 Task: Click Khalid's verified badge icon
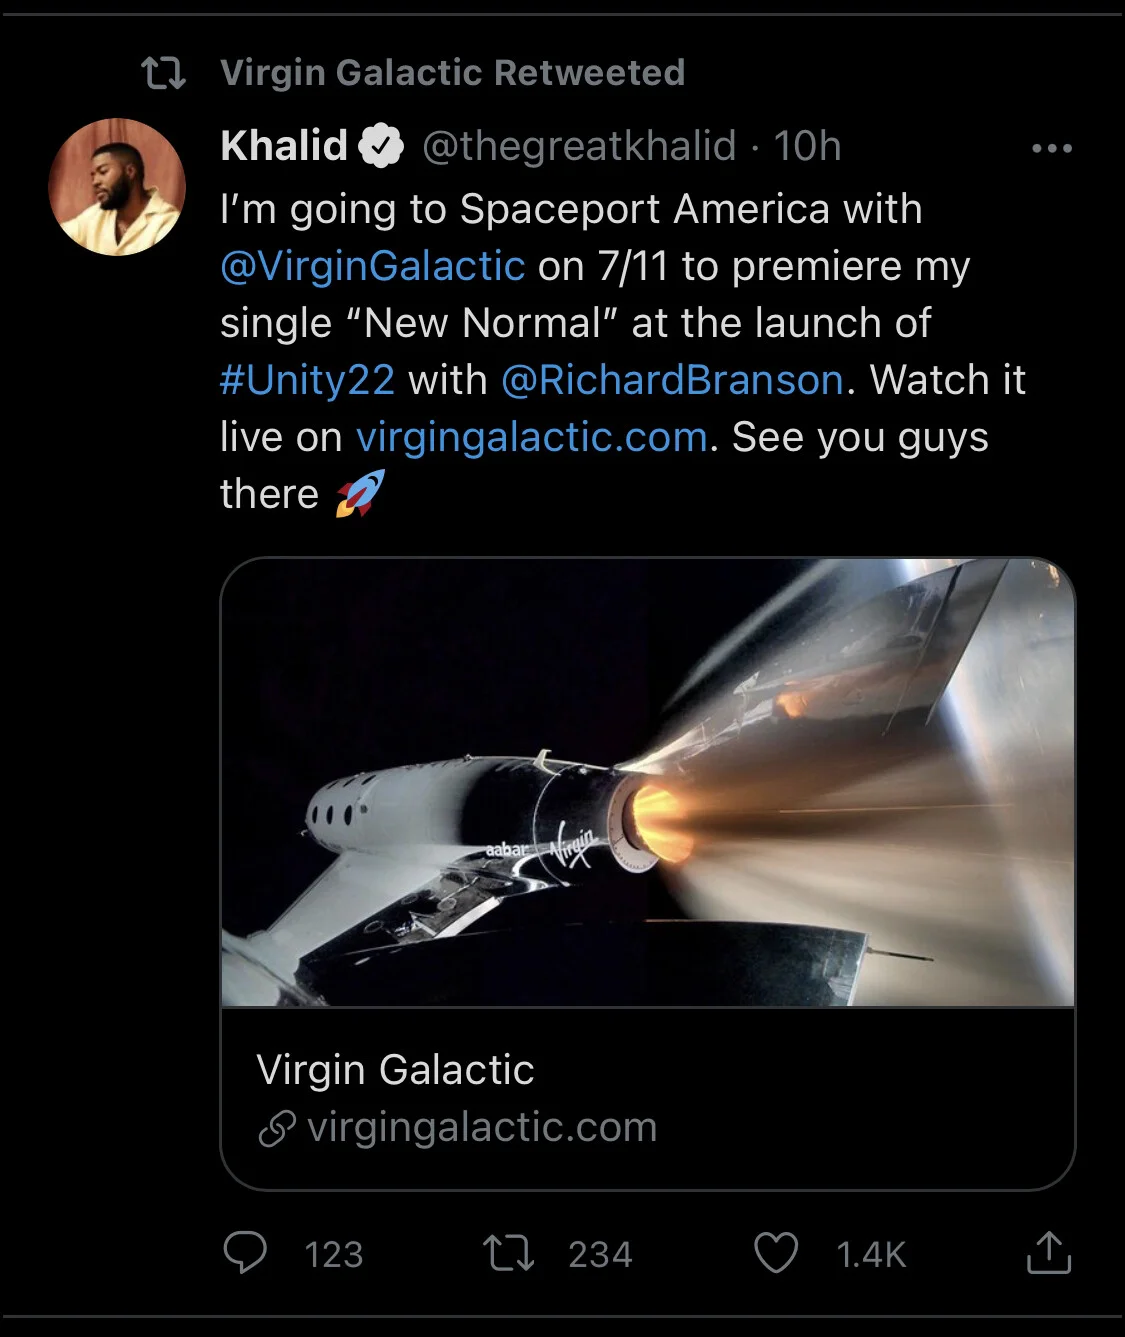coord(381,147)
